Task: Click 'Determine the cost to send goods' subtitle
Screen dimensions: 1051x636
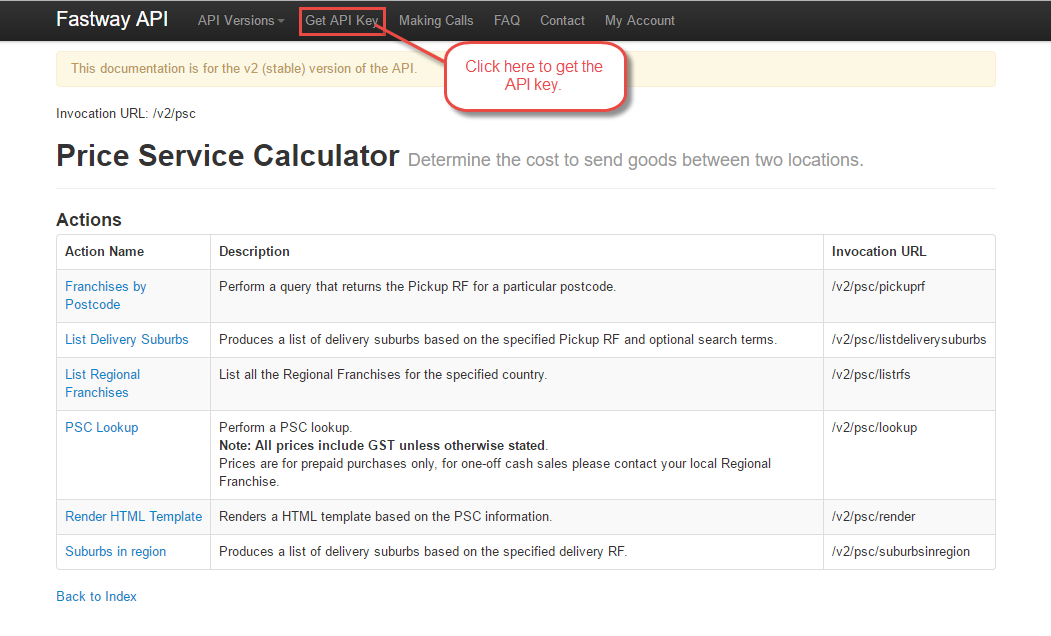Action: [x=635, y=160]
